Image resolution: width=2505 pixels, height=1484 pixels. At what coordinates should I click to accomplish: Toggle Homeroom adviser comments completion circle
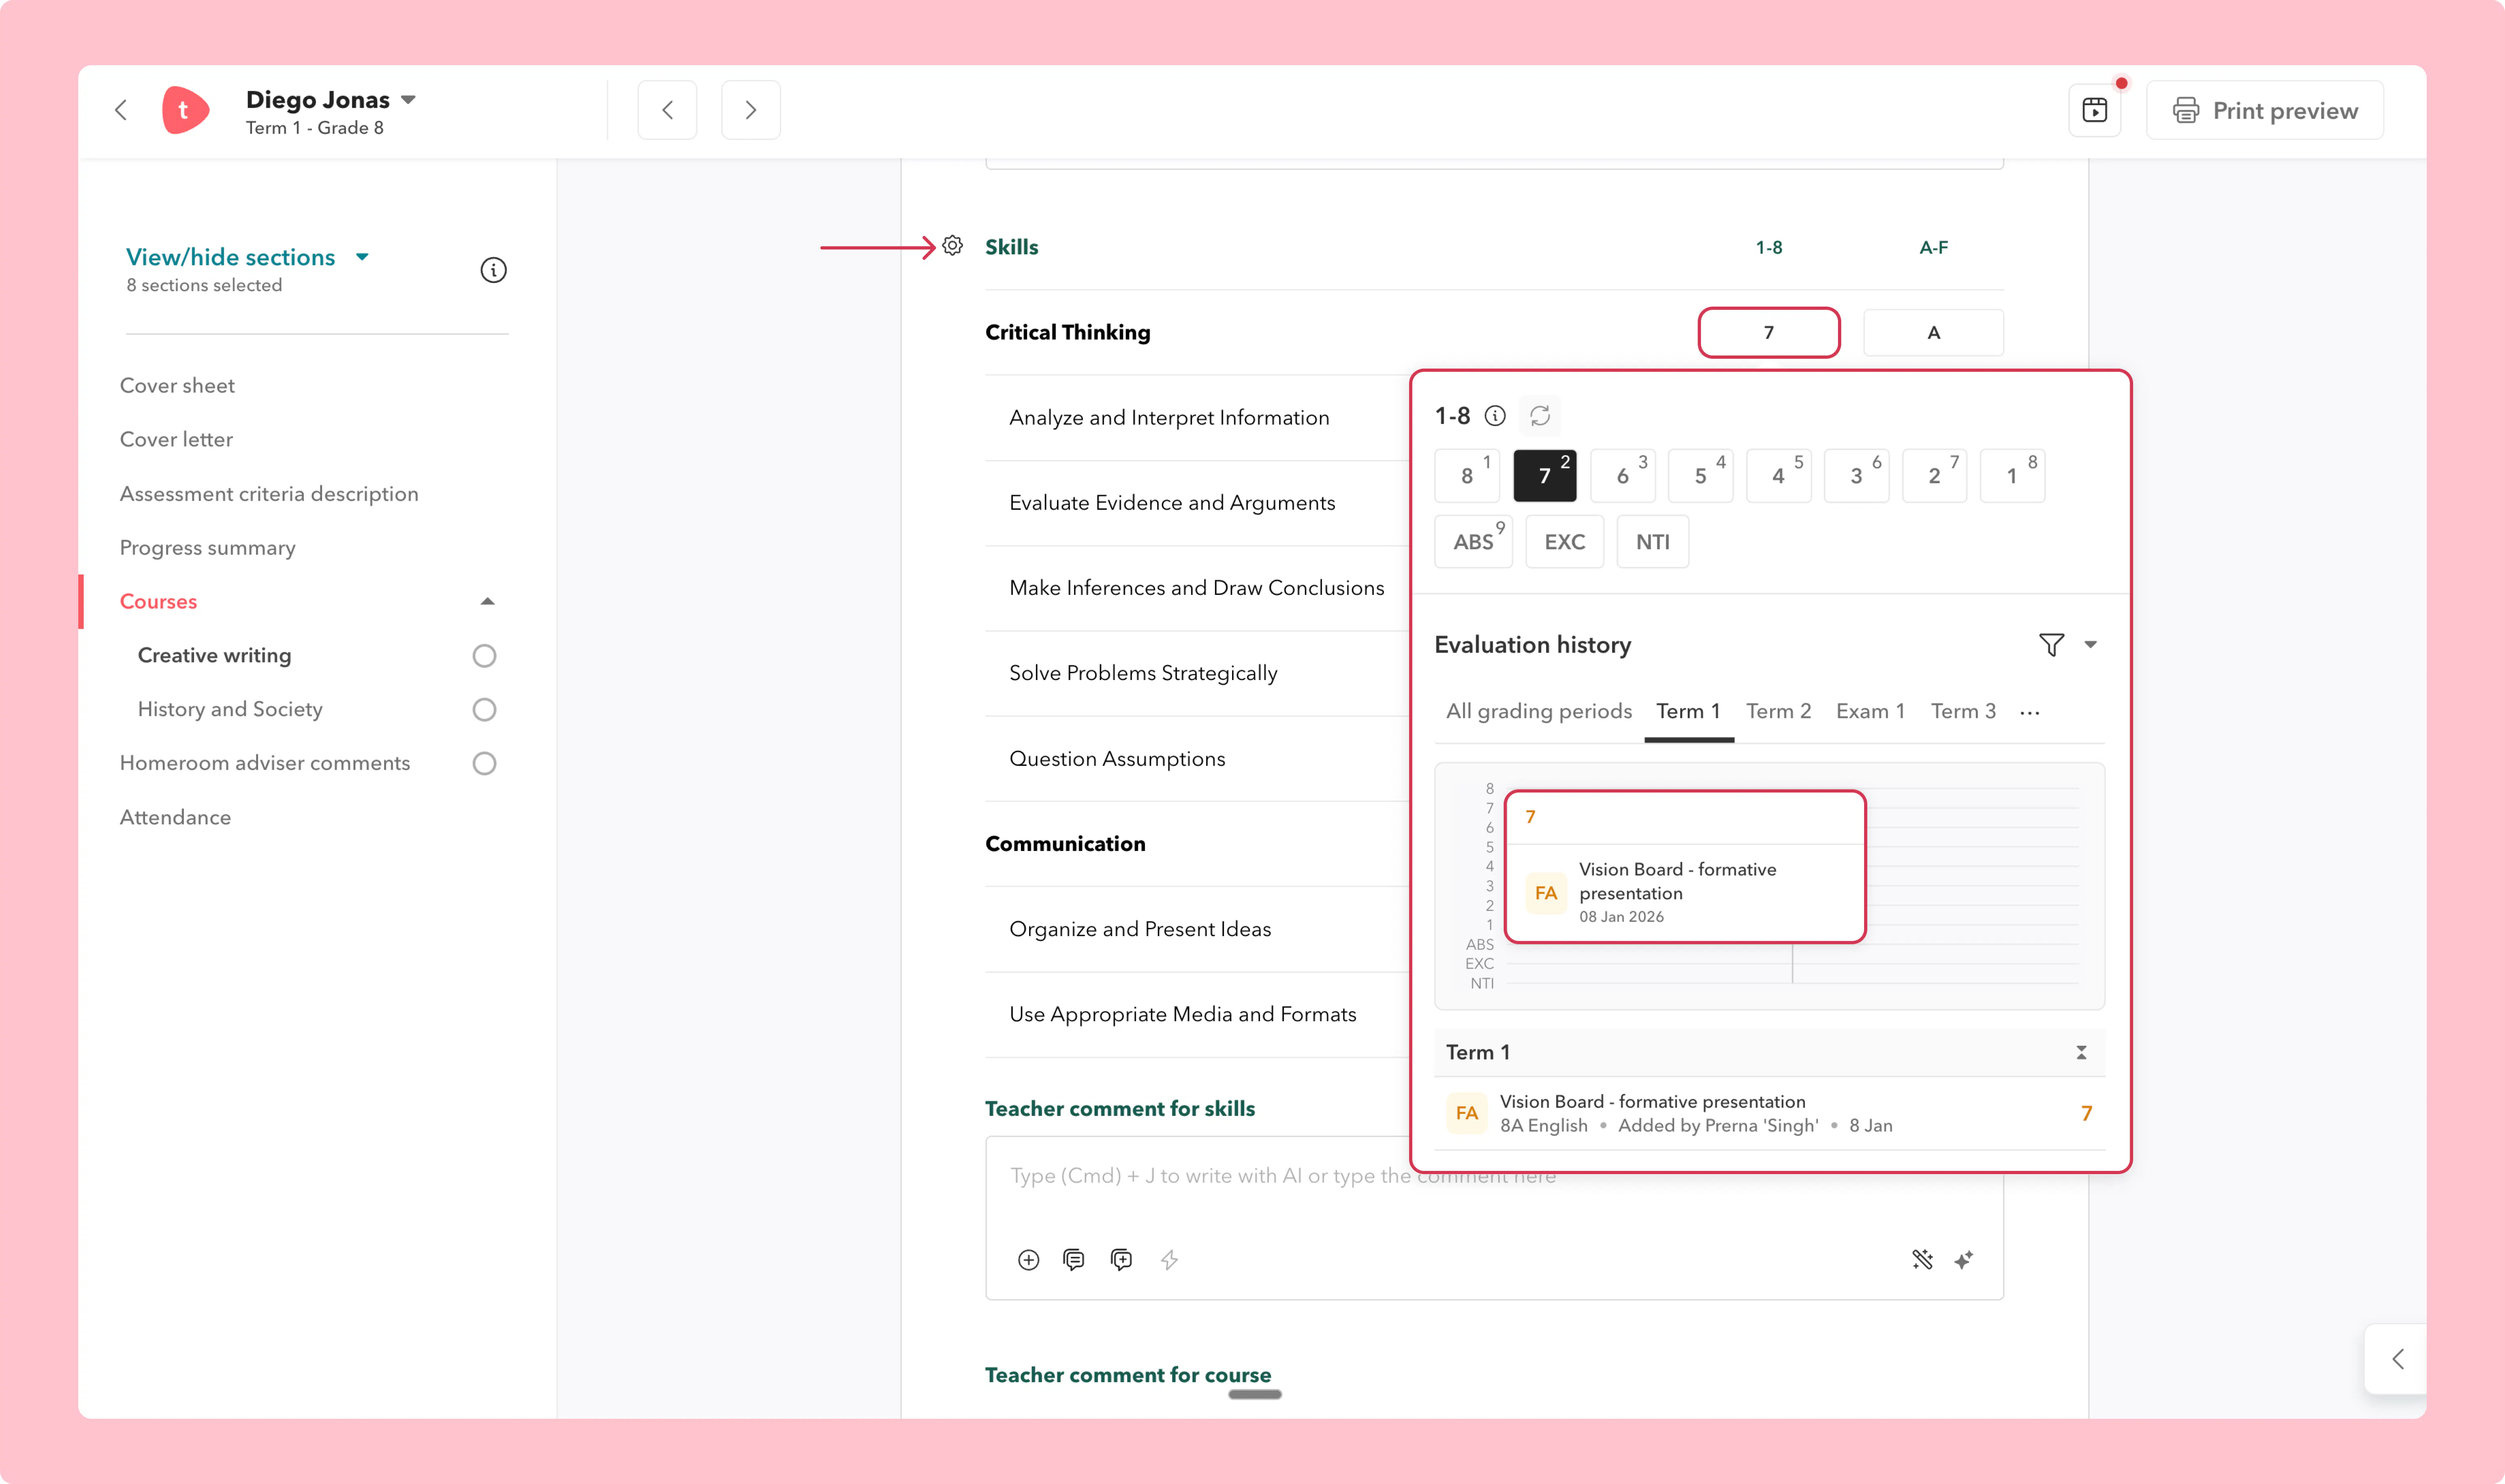484,764
